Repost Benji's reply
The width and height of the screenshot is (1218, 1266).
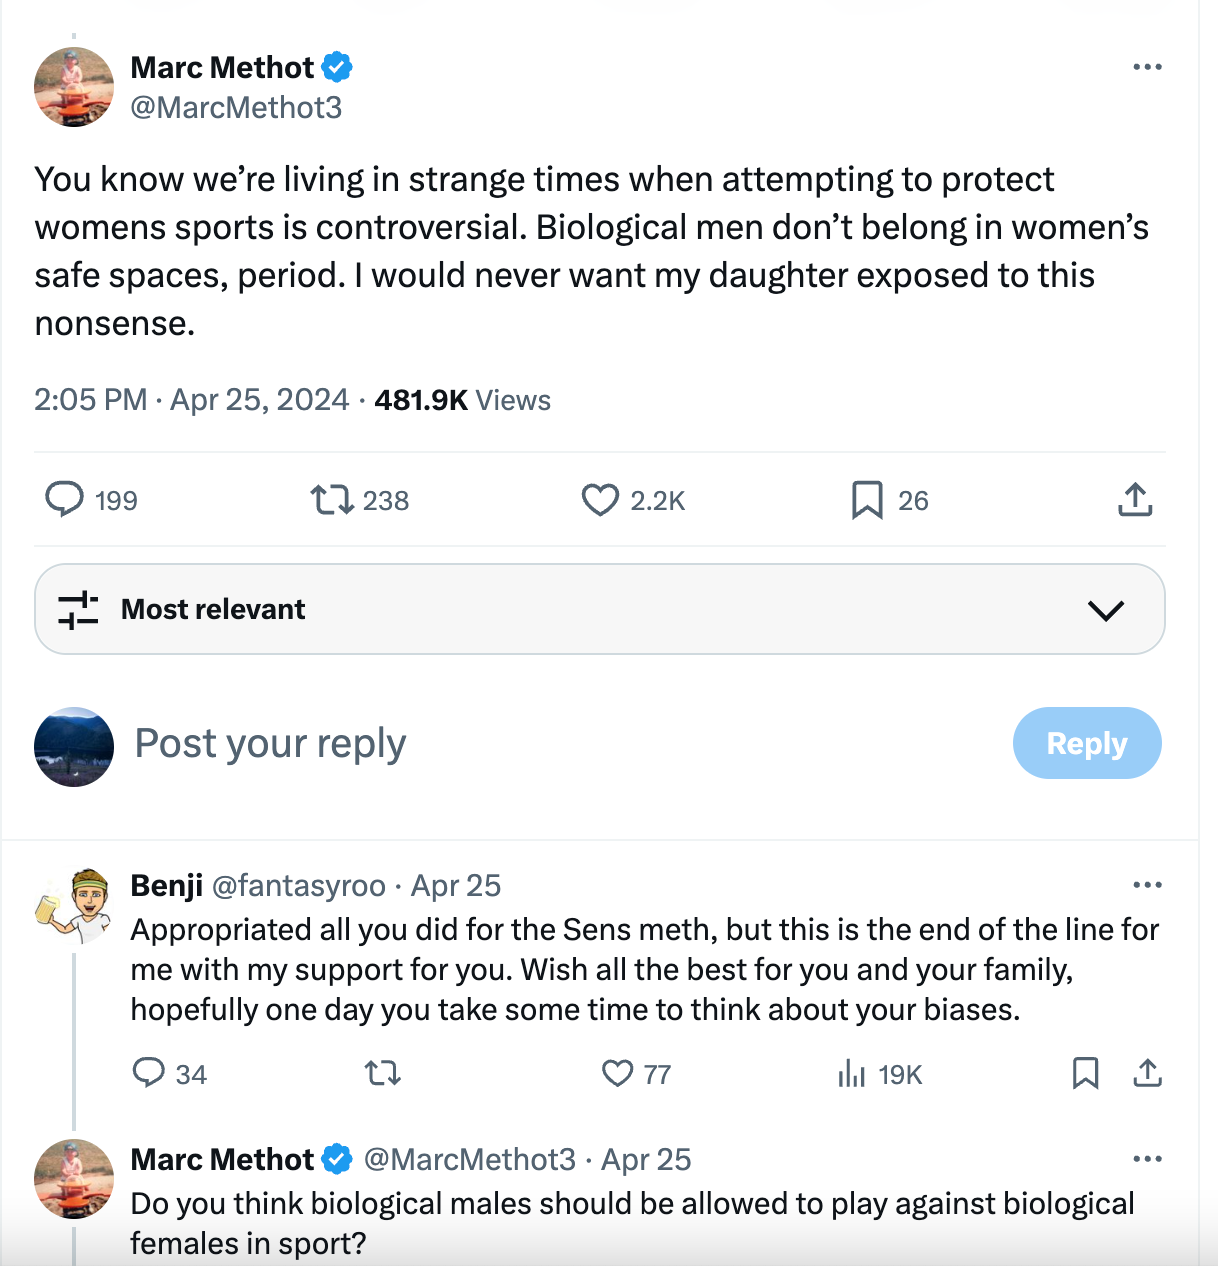(x=382, y=1073)
